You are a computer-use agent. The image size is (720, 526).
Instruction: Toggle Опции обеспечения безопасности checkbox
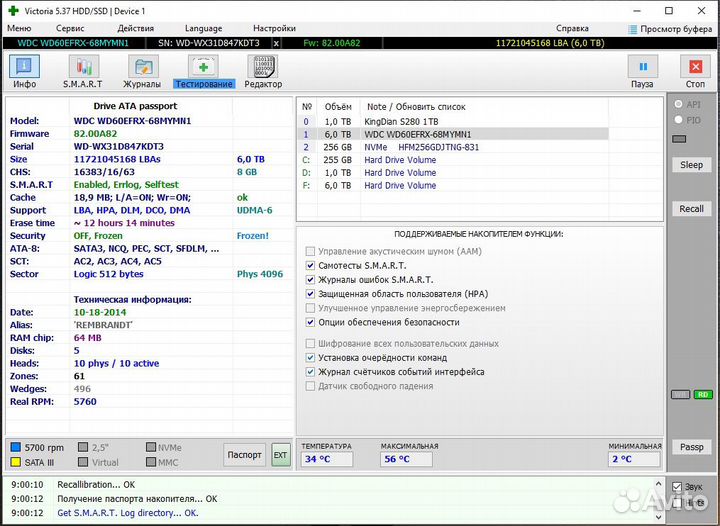click(x=310, y=322)
